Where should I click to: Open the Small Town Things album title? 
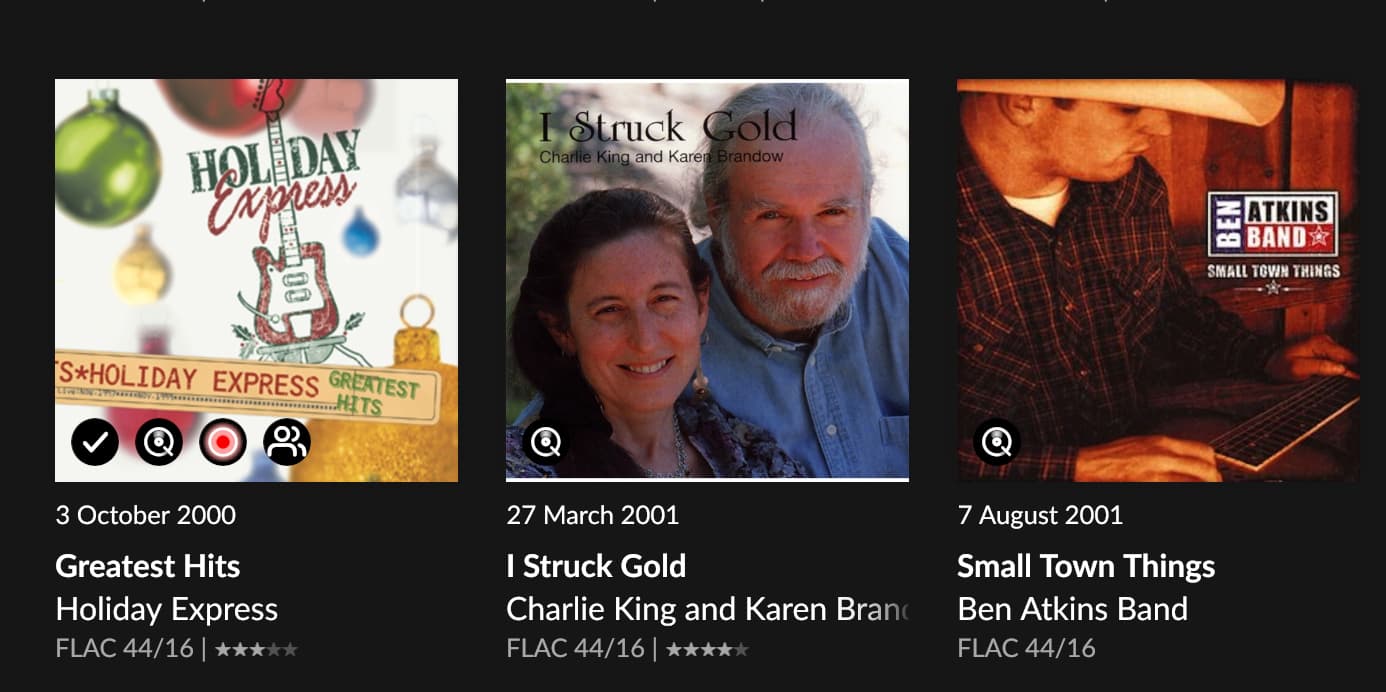[x=1086, y=566]
